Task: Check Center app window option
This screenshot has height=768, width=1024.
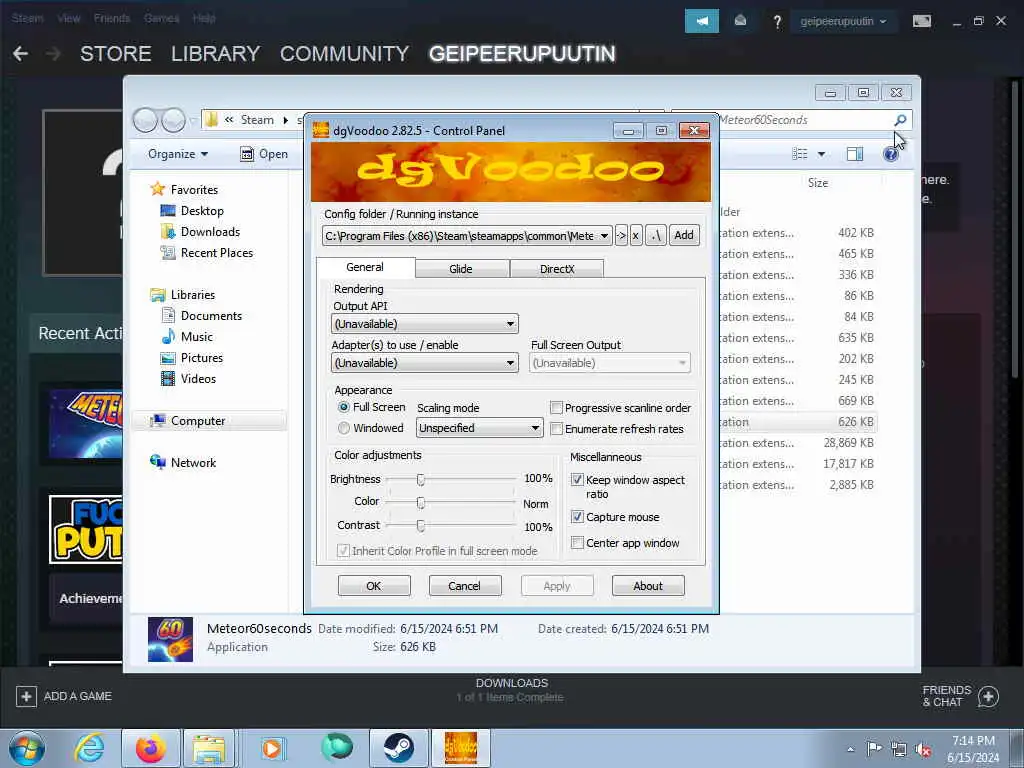Action: click(577, 543)
